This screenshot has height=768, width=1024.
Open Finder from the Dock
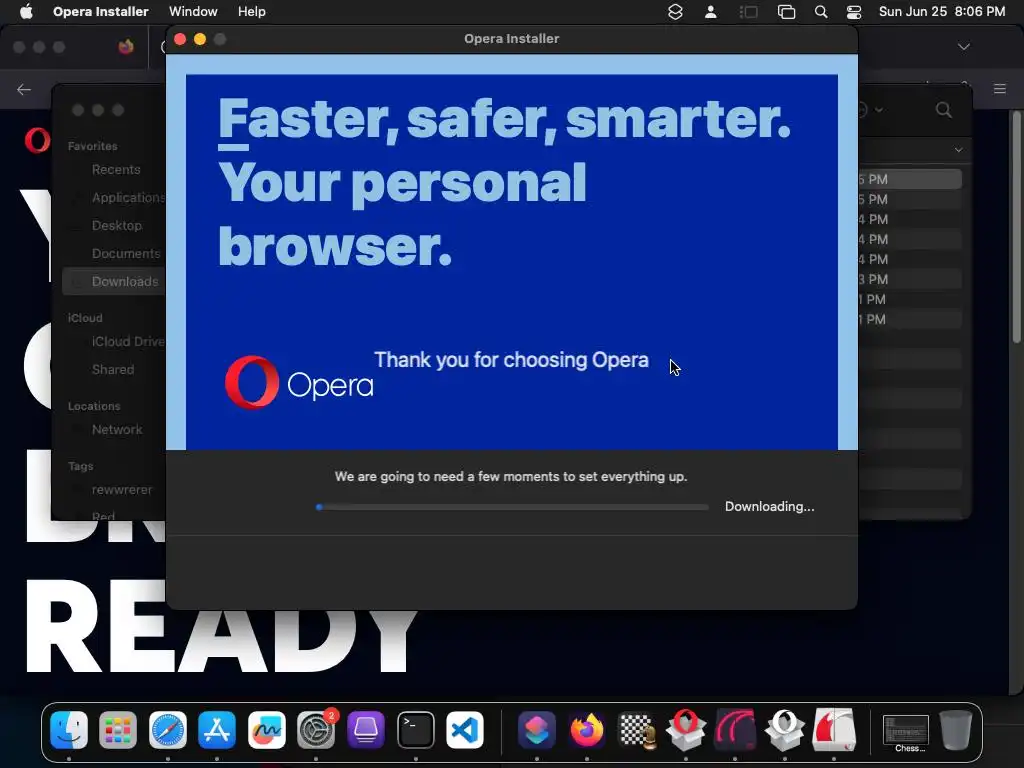coord(69,729)
